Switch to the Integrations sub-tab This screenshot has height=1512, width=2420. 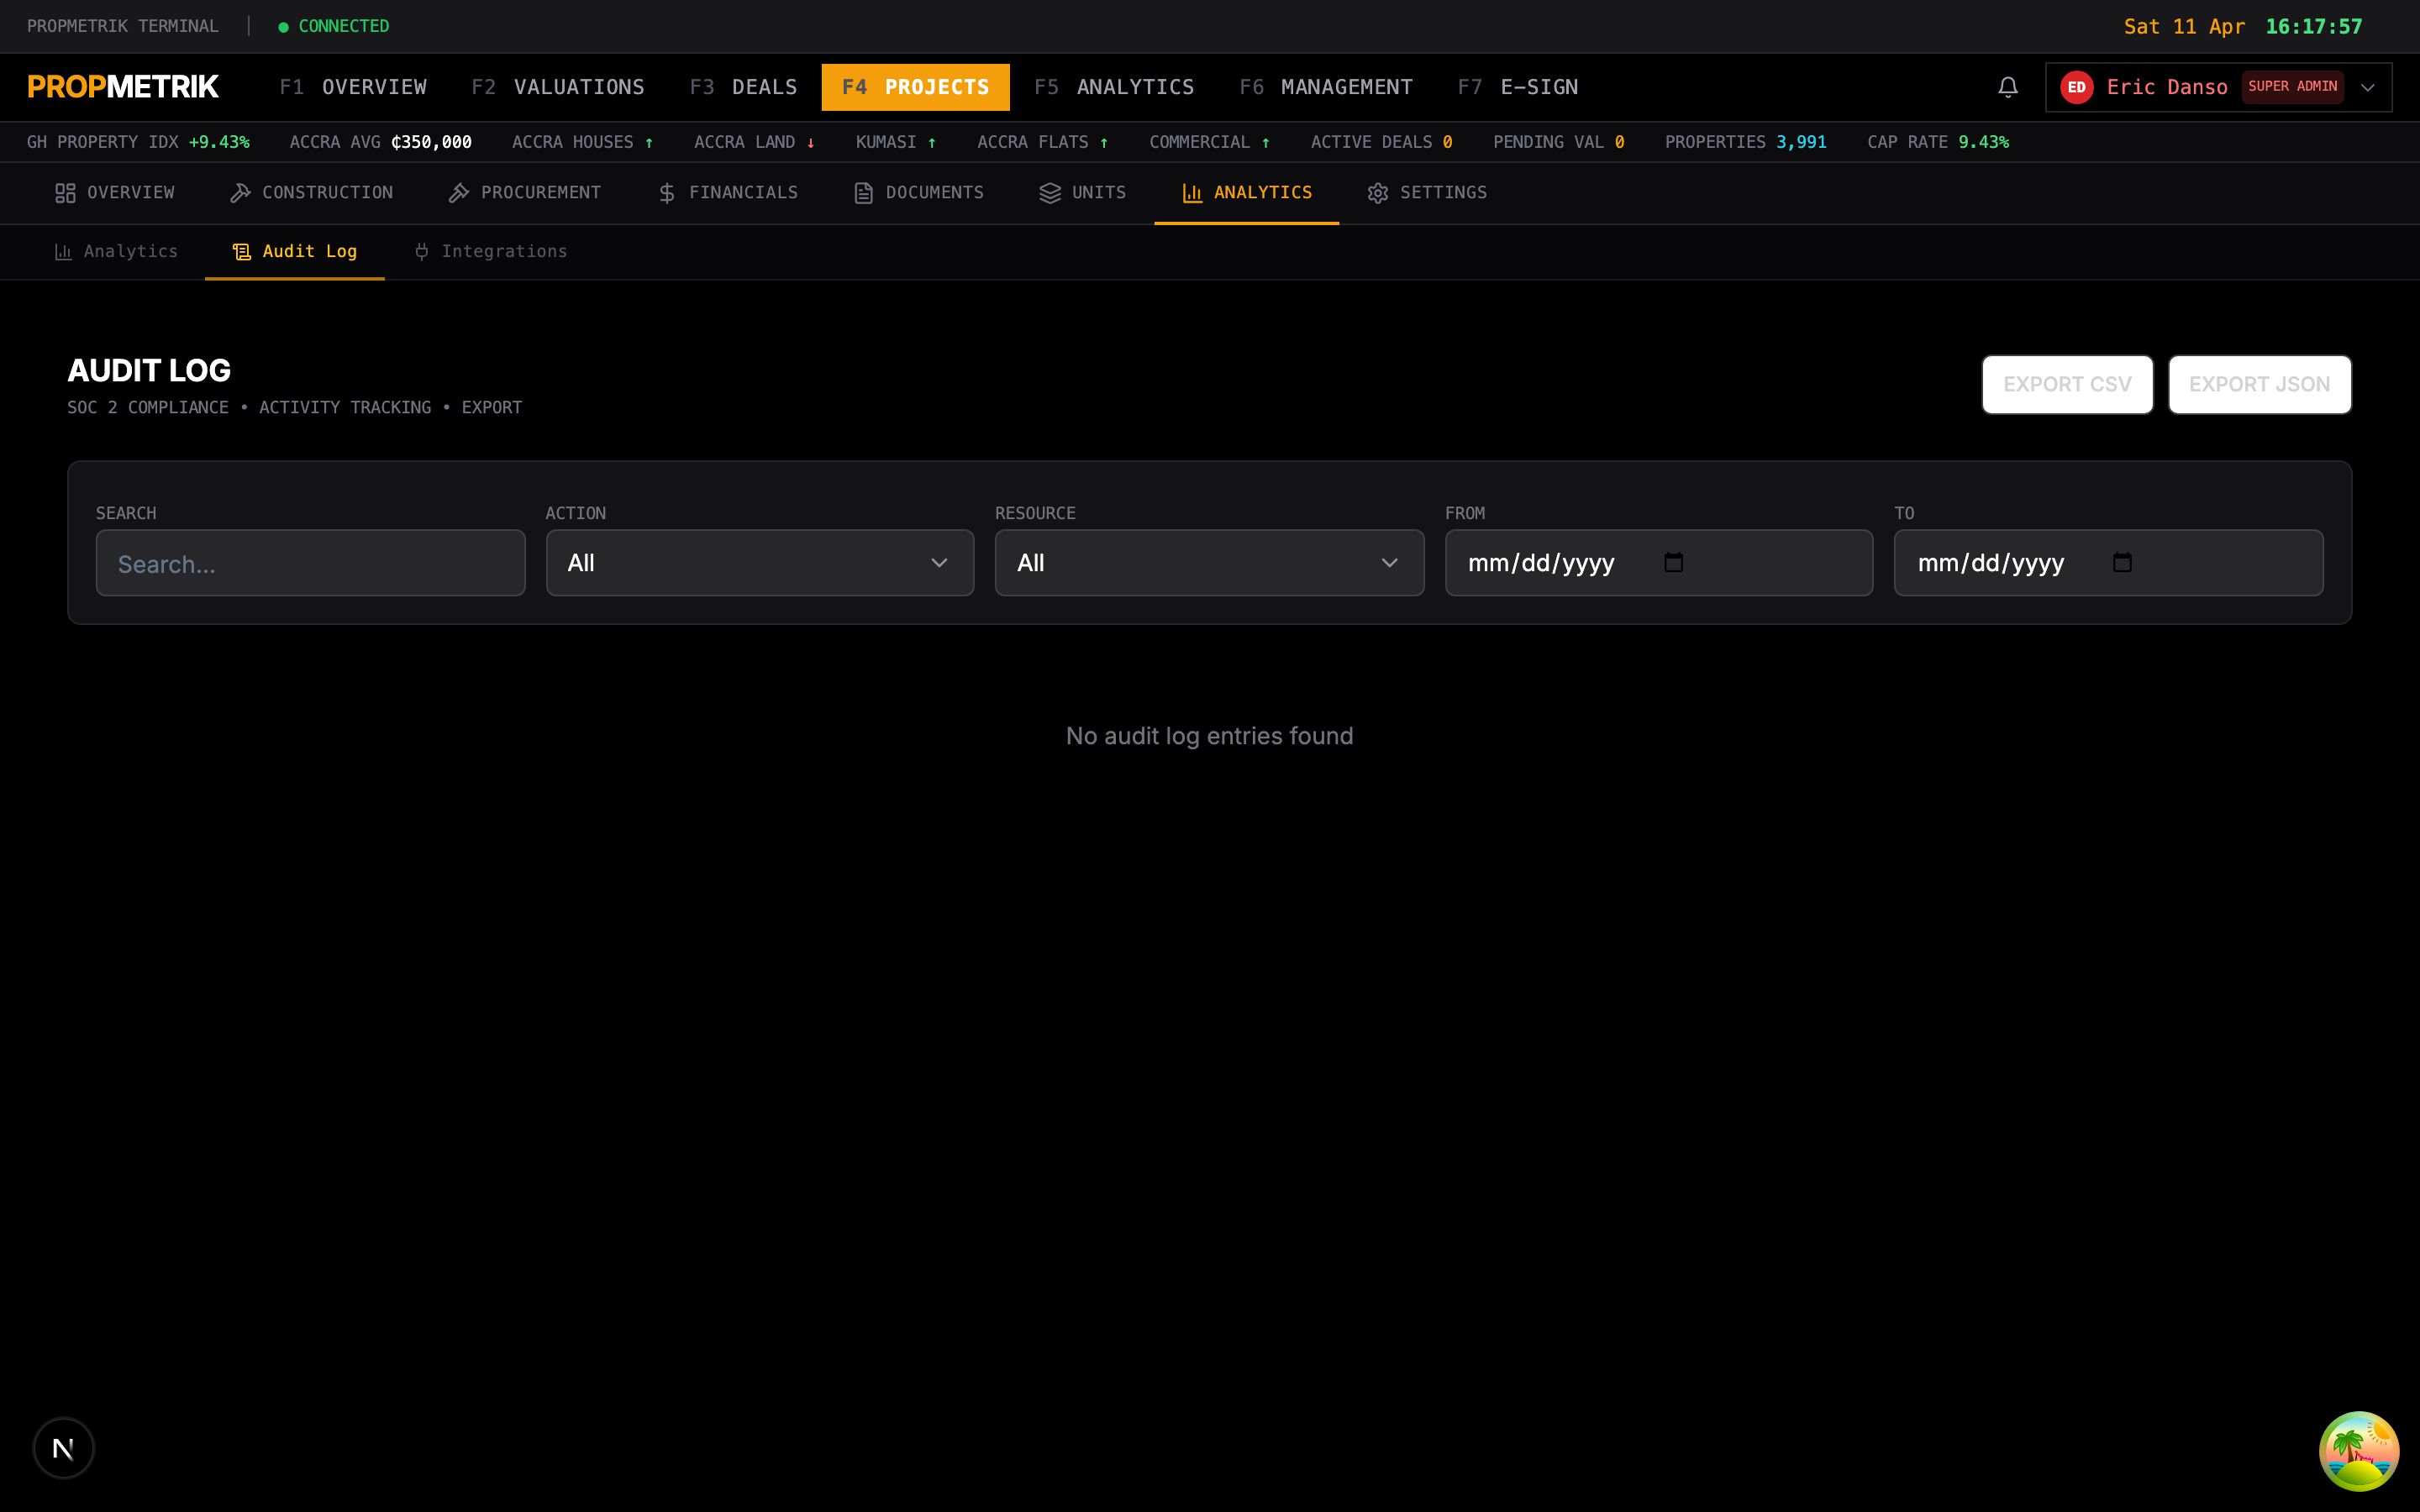coord(491,252)
